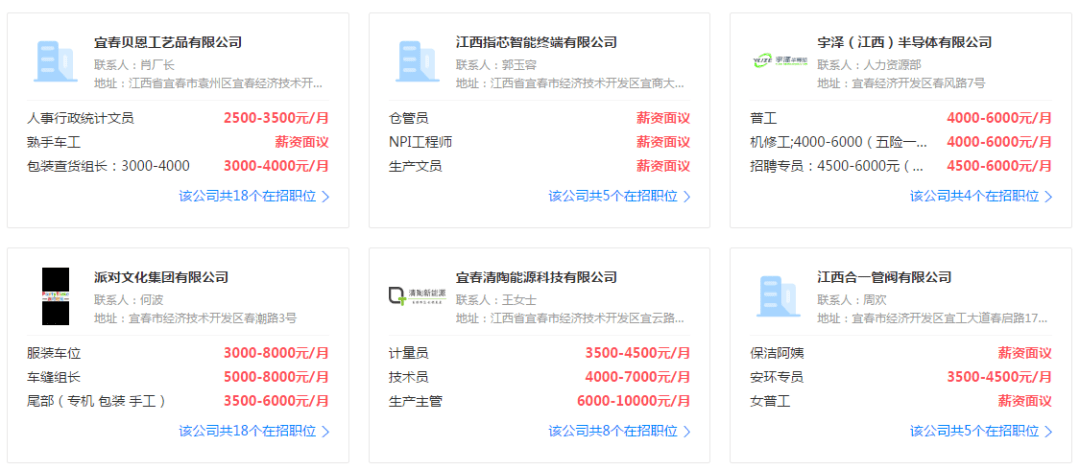1080x470 pixels.
Task: Open the 女普工 job listing
Action: (x=770, y=401)
